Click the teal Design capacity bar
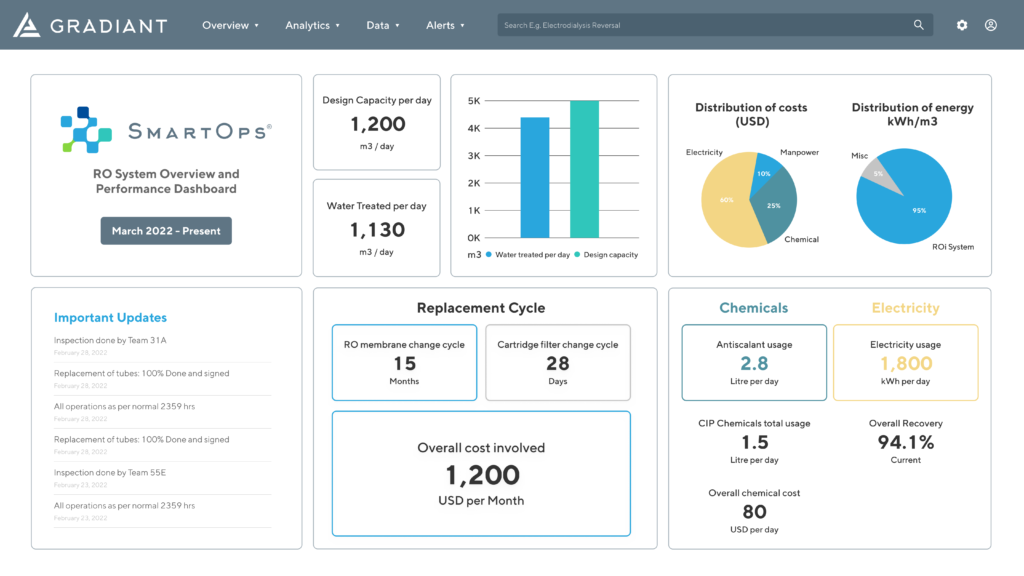1024x576 pixels. pyautogui.click(x=584, y=168)
